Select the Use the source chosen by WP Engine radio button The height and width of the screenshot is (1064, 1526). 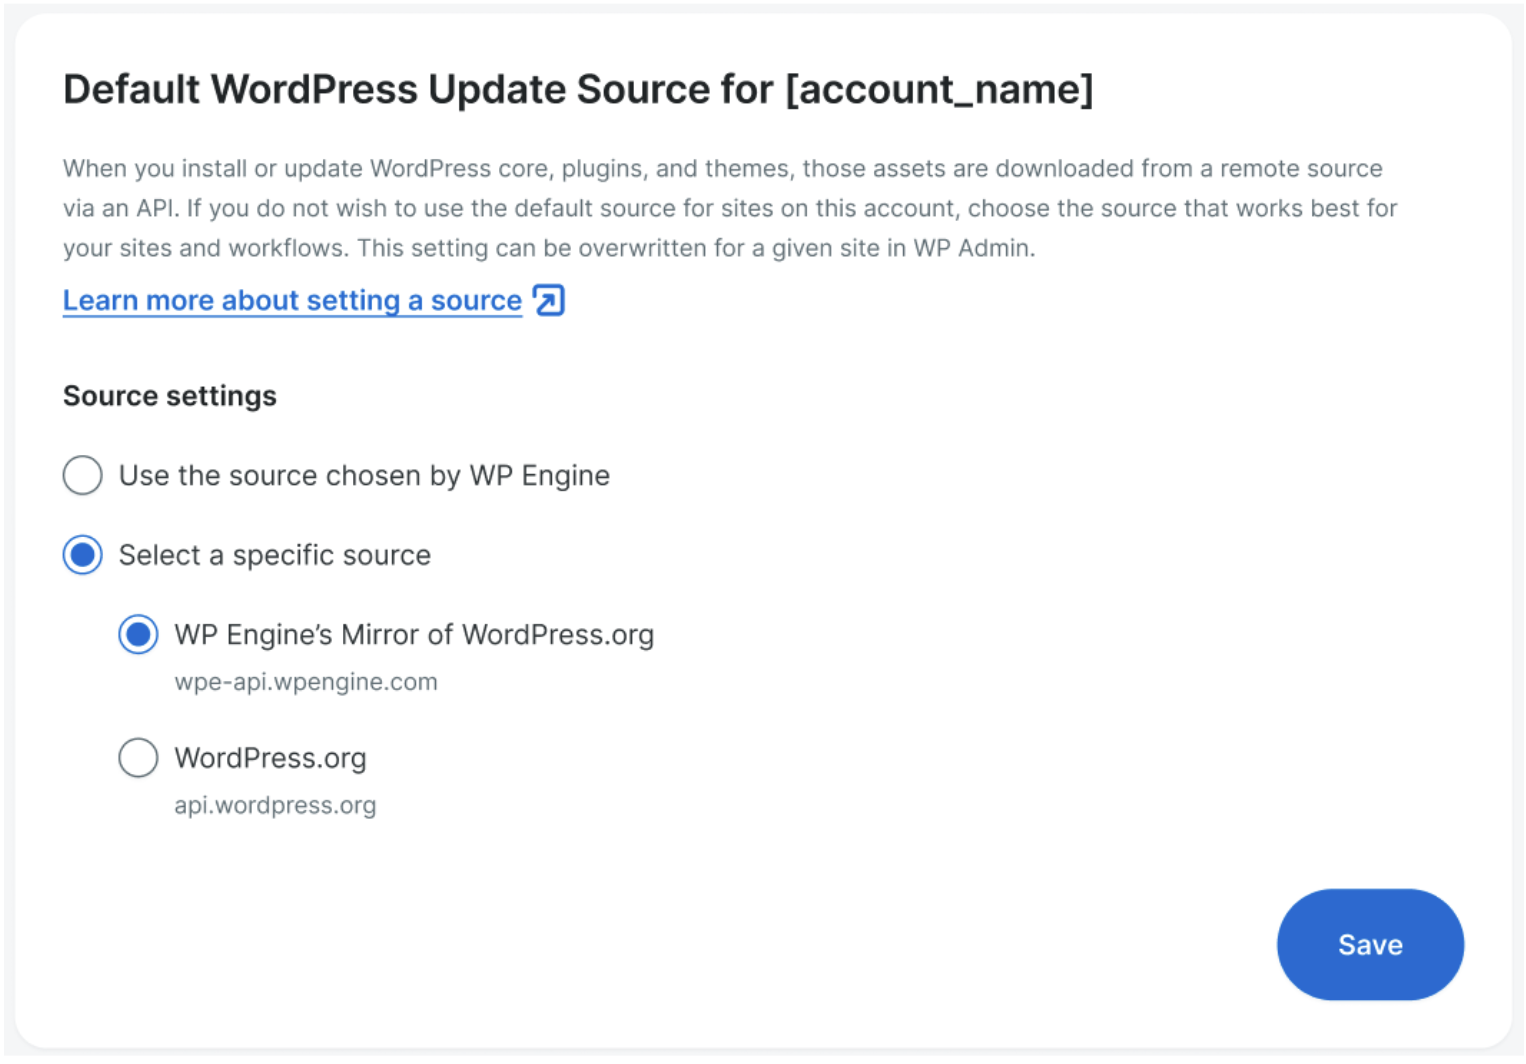pos(83,475)
